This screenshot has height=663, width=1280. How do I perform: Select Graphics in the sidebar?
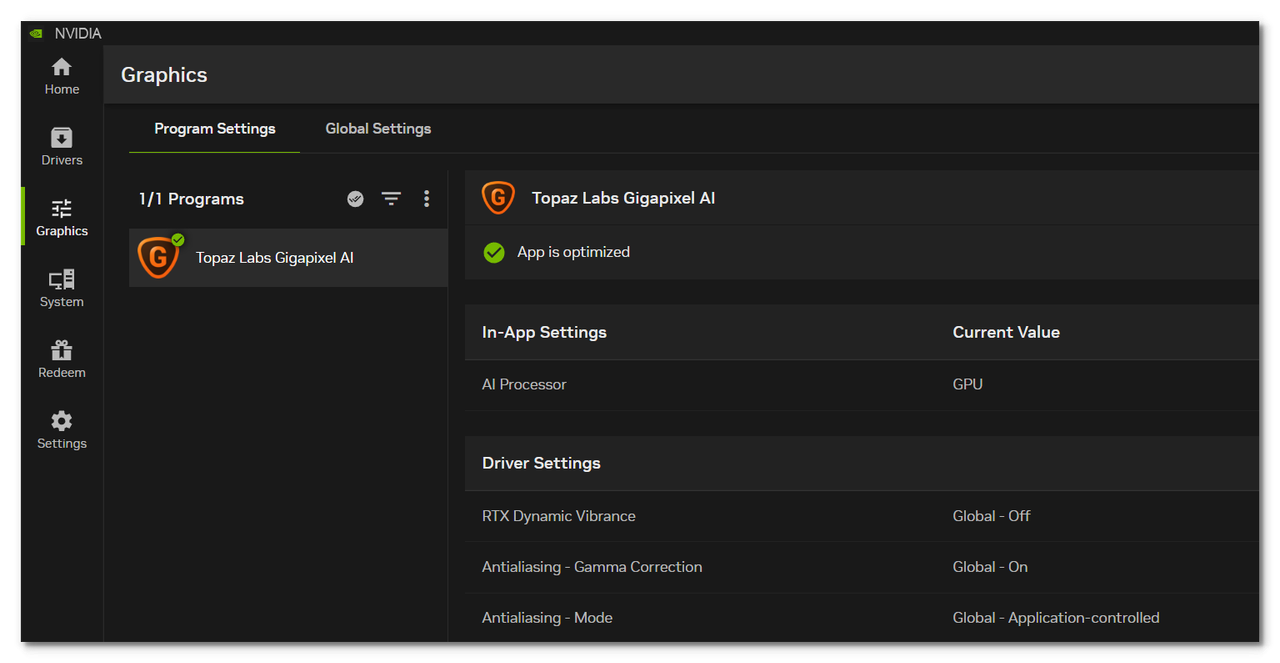pos(62,218)
